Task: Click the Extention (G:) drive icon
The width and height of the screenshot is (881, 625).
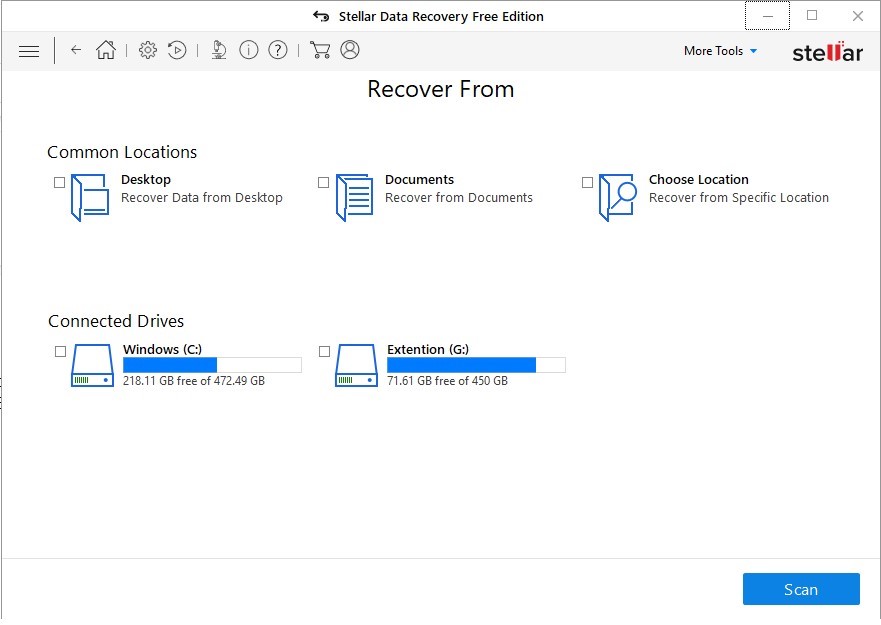Action: 356,365
